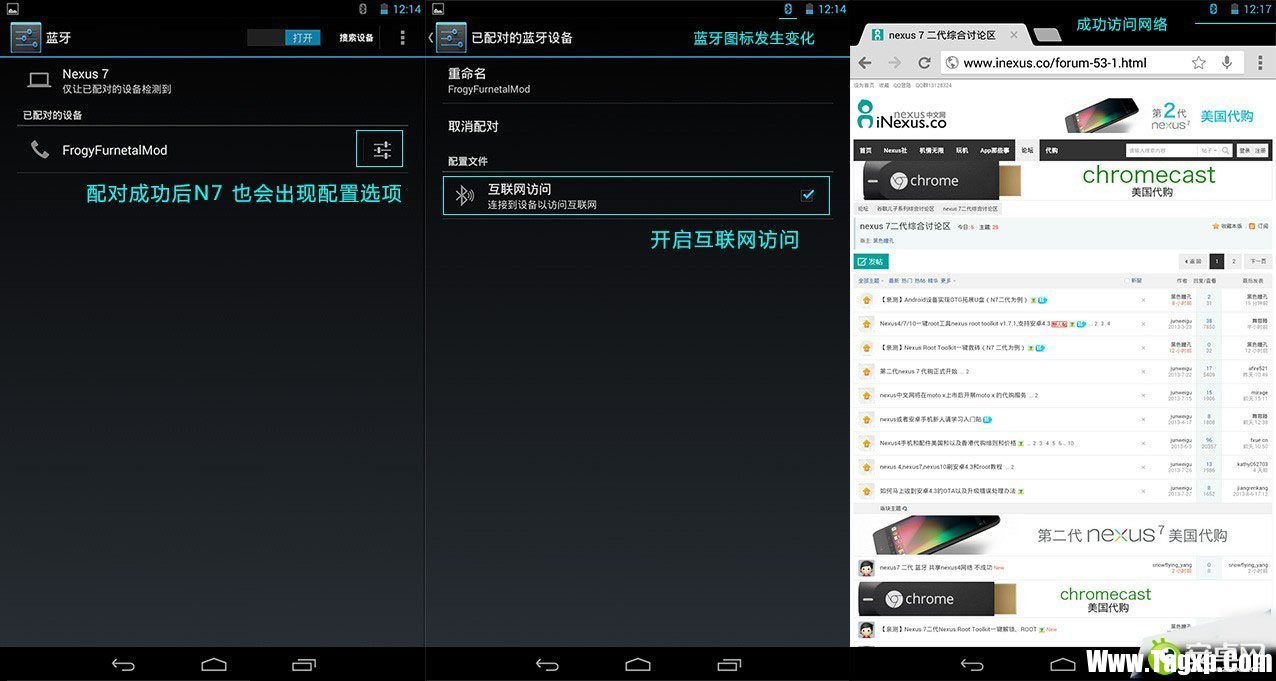Tap back arrow in paired device screen

(547, 664)
